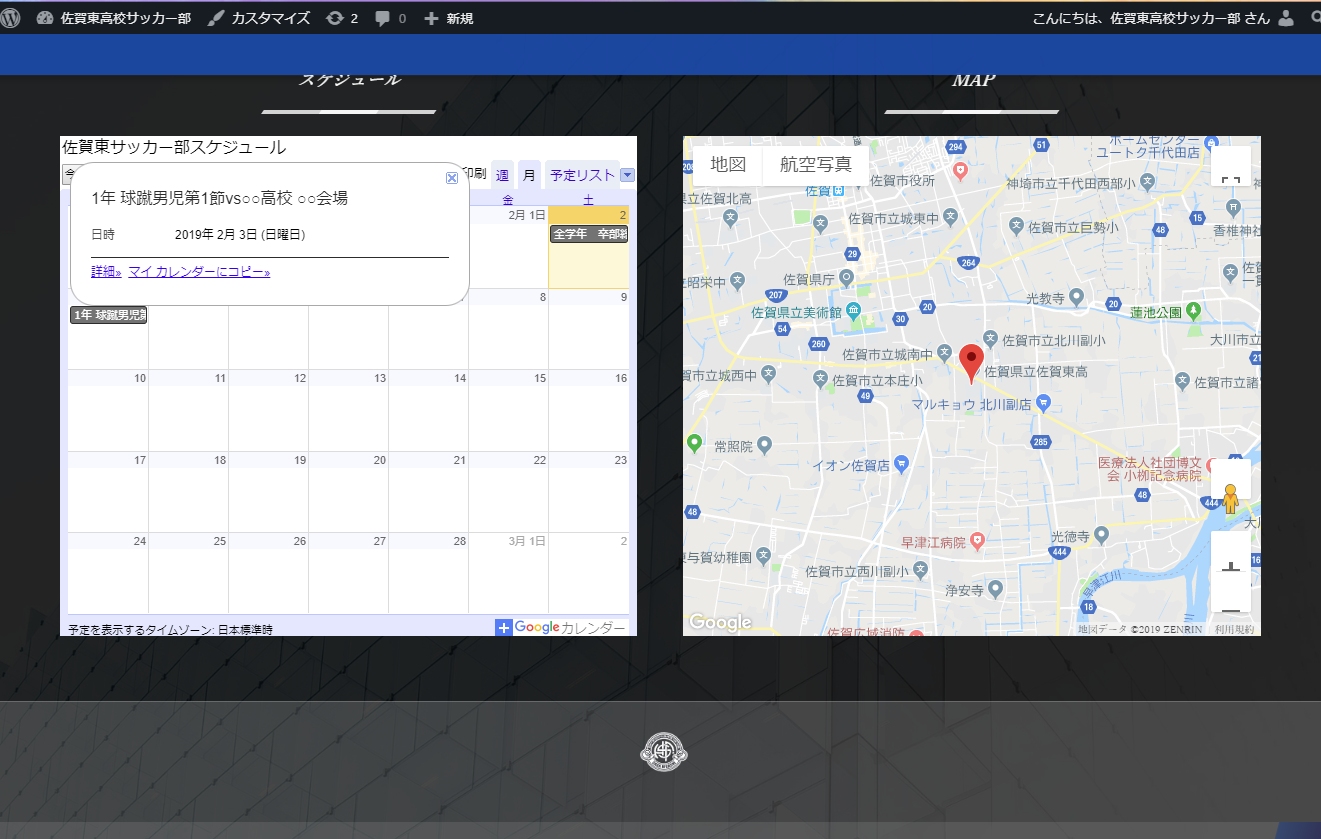The height and width of the screenshot is (839, 1321).
Task: Zoom in on the map
Action: (x=1231, y=565)
